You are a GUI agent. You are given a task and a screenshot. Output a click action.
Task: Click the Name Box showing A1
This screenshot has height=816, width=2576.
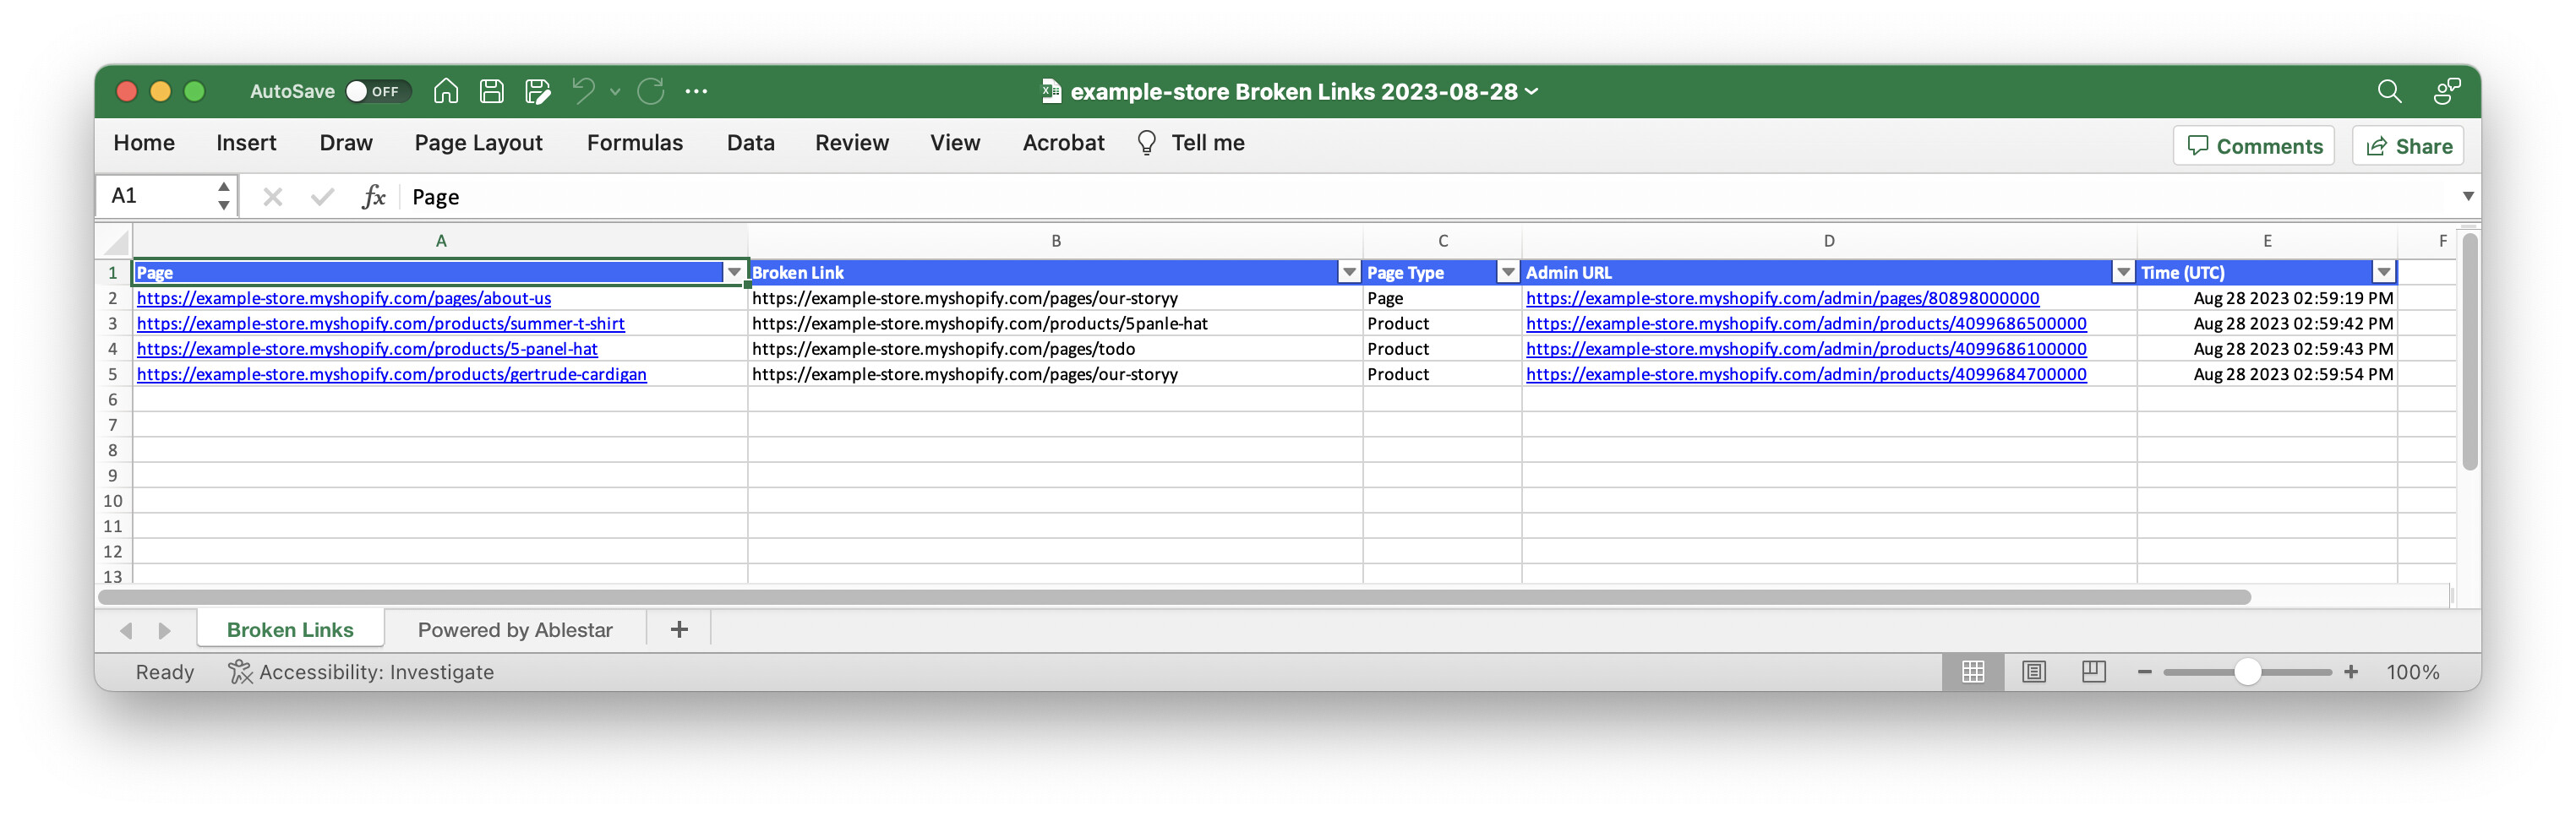click(x=155, y=196)
